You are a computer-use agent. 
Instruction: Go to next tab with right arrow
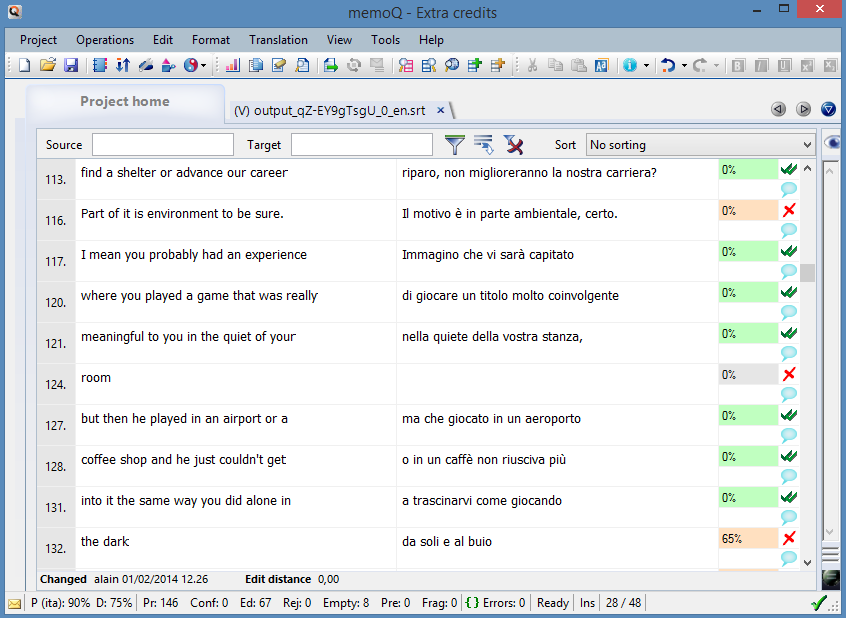pos(803,110)
